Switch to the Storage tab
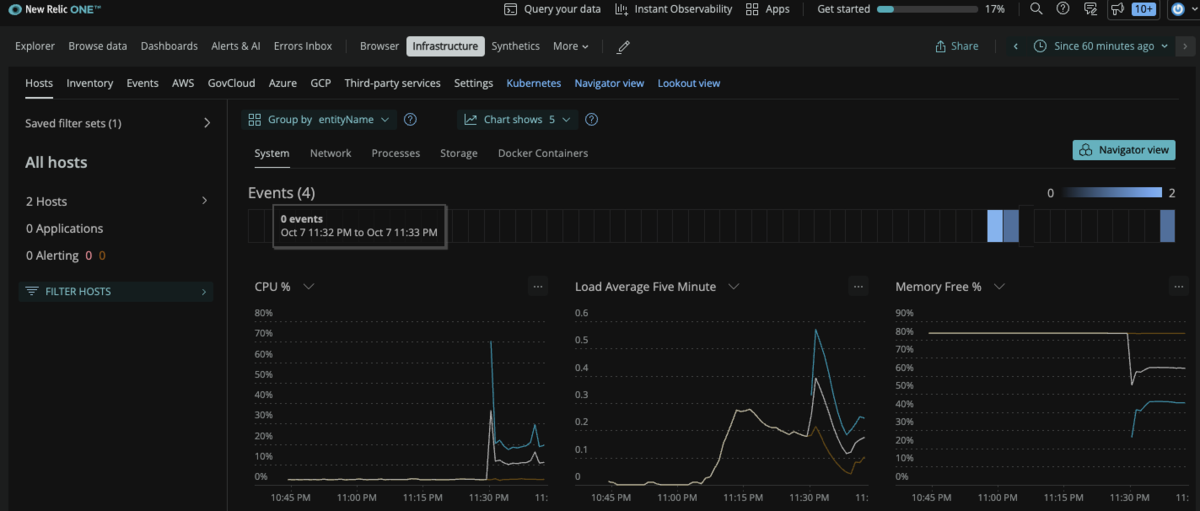The width and height of the screenshot is (1200, 511). pyautogui.click(x=459, y=153)
